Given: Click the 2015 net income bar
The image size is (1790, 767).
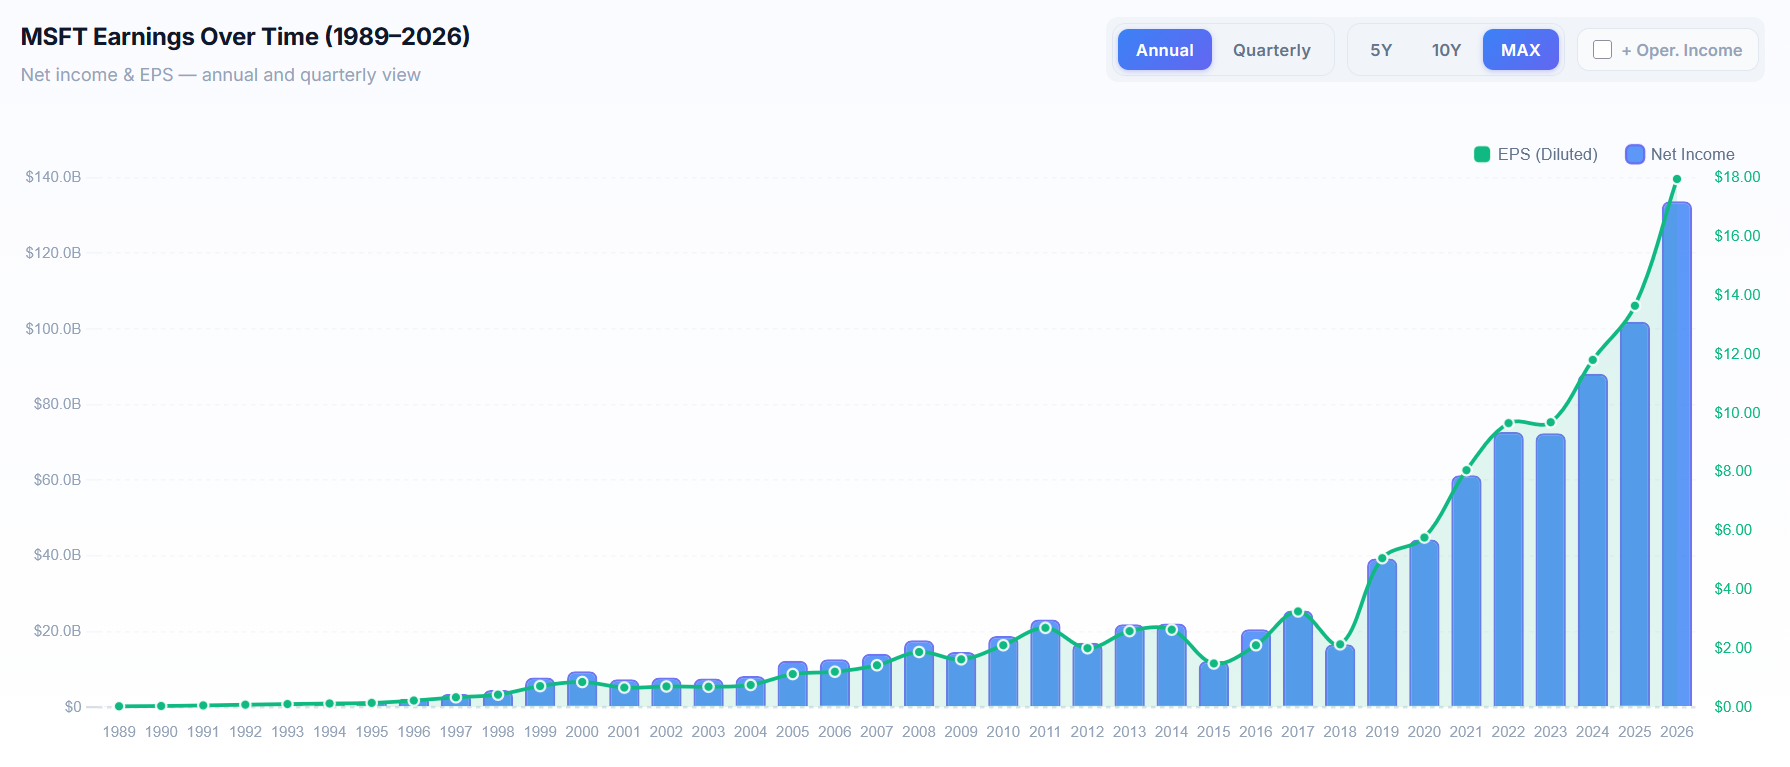Looking at the screenshot, I should tap(1214, 684).
